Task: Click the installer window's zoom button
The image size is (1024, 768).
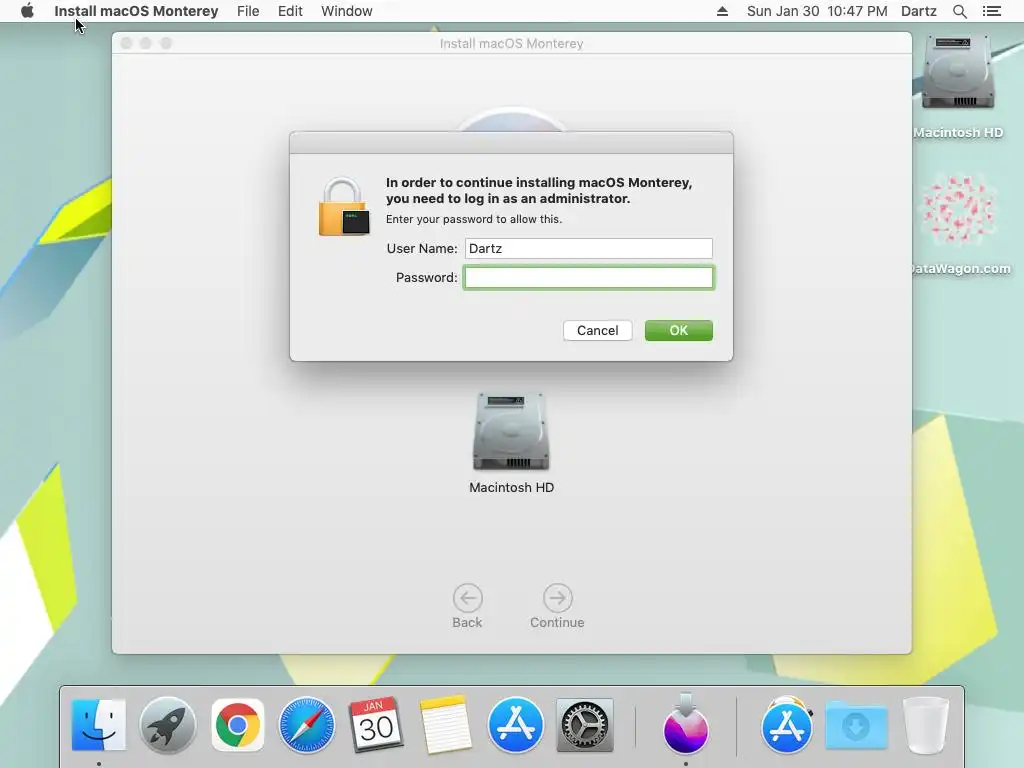Action: click(166, 43)
